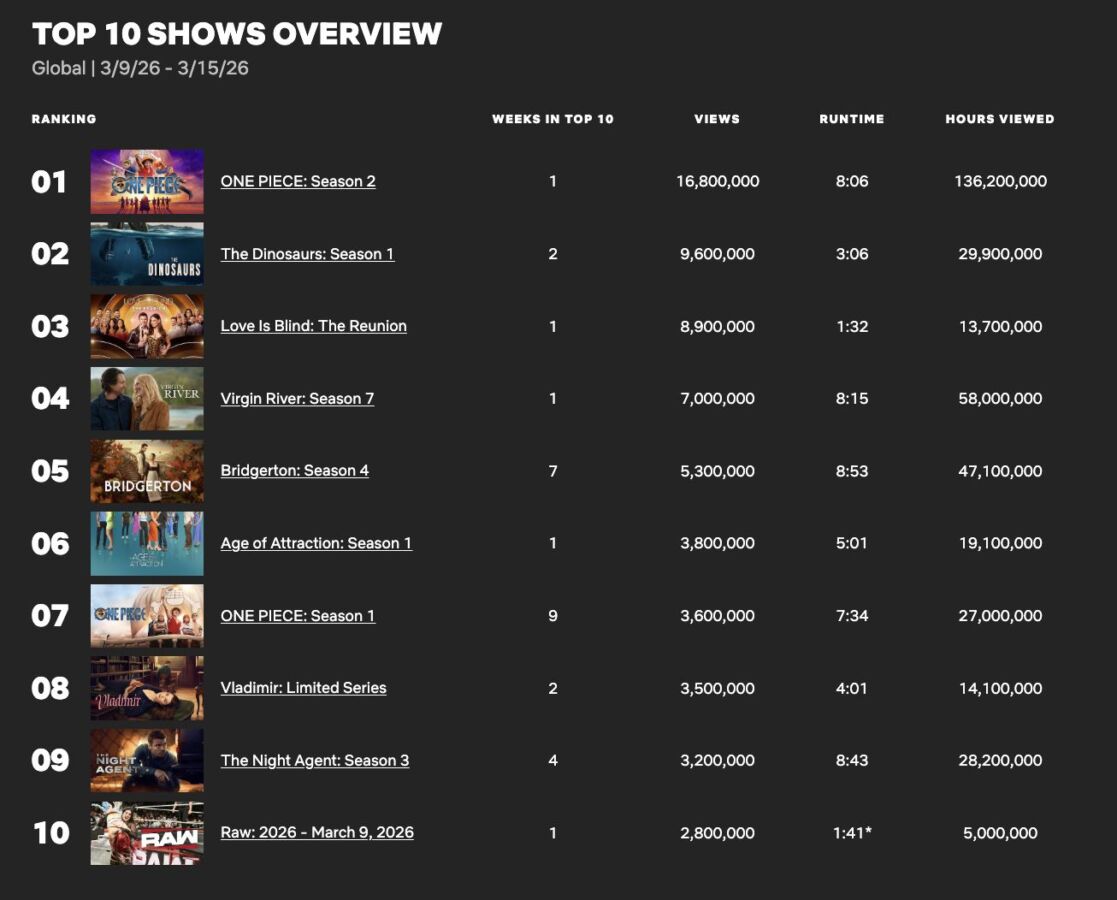Click Age of Attraction: Season 1 link
The width and height of the screenshot is (1117, 900).
click(x=316, y=544)
